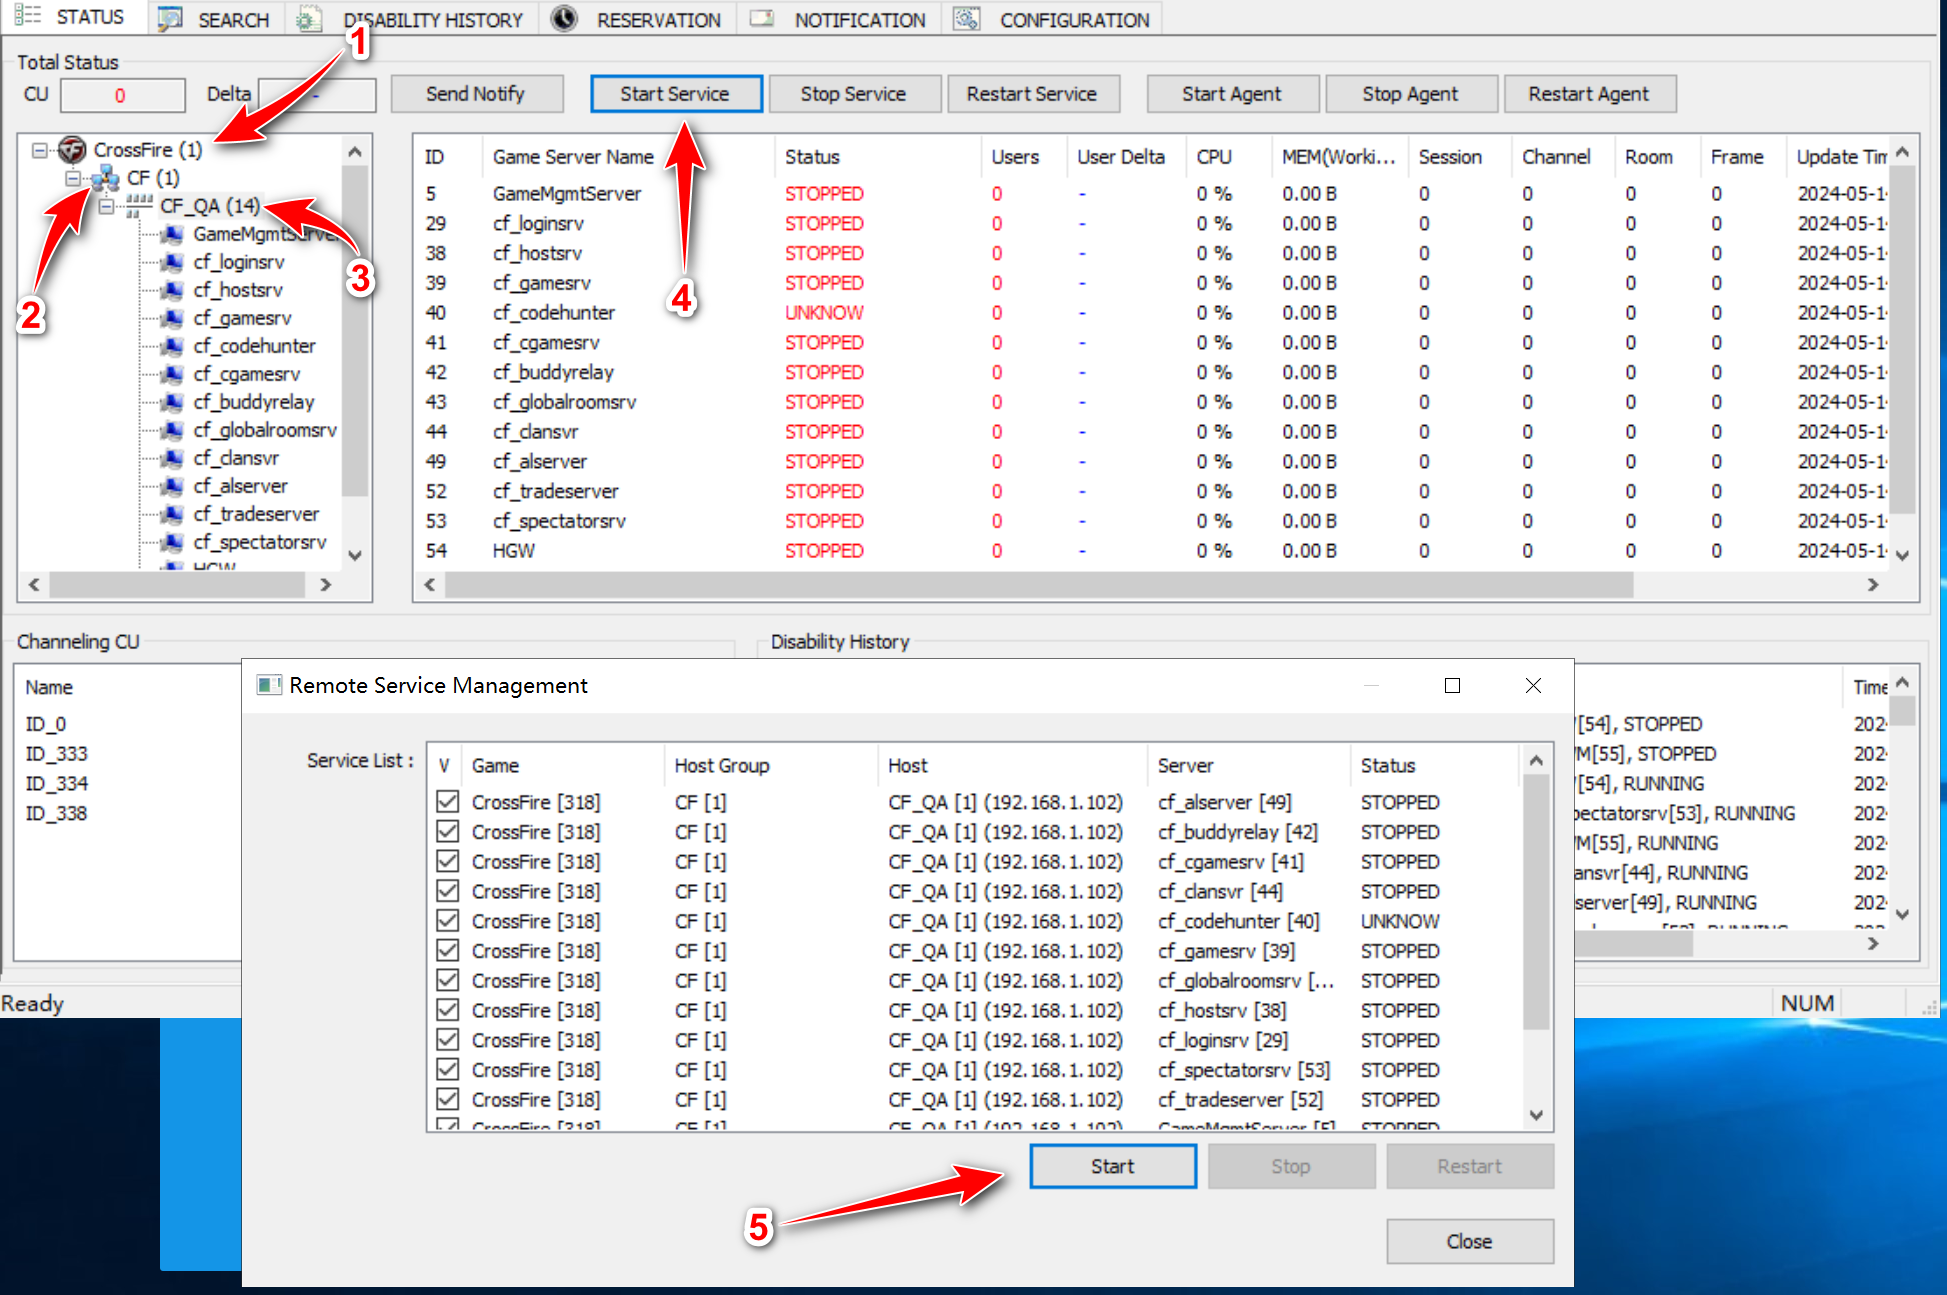Image resolution: width=1947 pixels, height=1295 pixels.
Task: Uncheck the cf_alserver [49] service checkbox
Action: click(448, 802)
